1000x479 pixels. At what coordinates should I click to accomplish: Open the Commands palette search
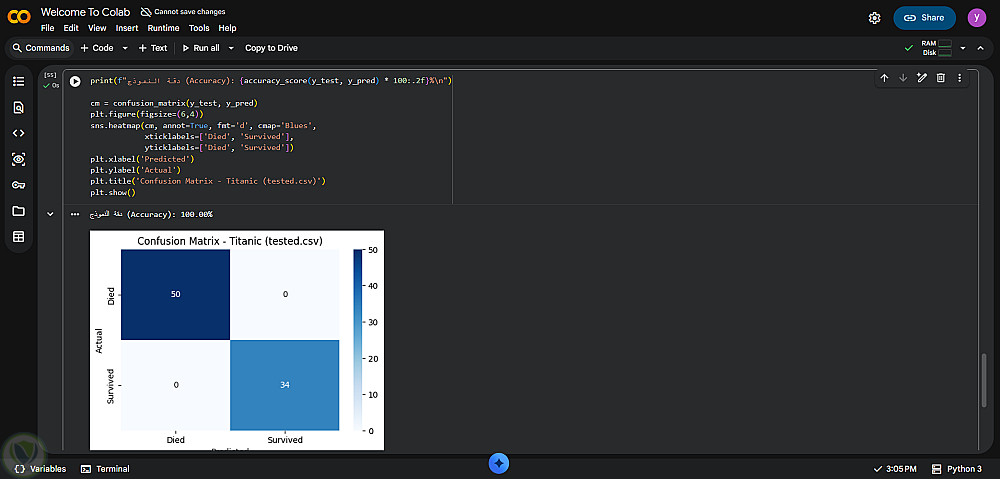coord(41,48)
